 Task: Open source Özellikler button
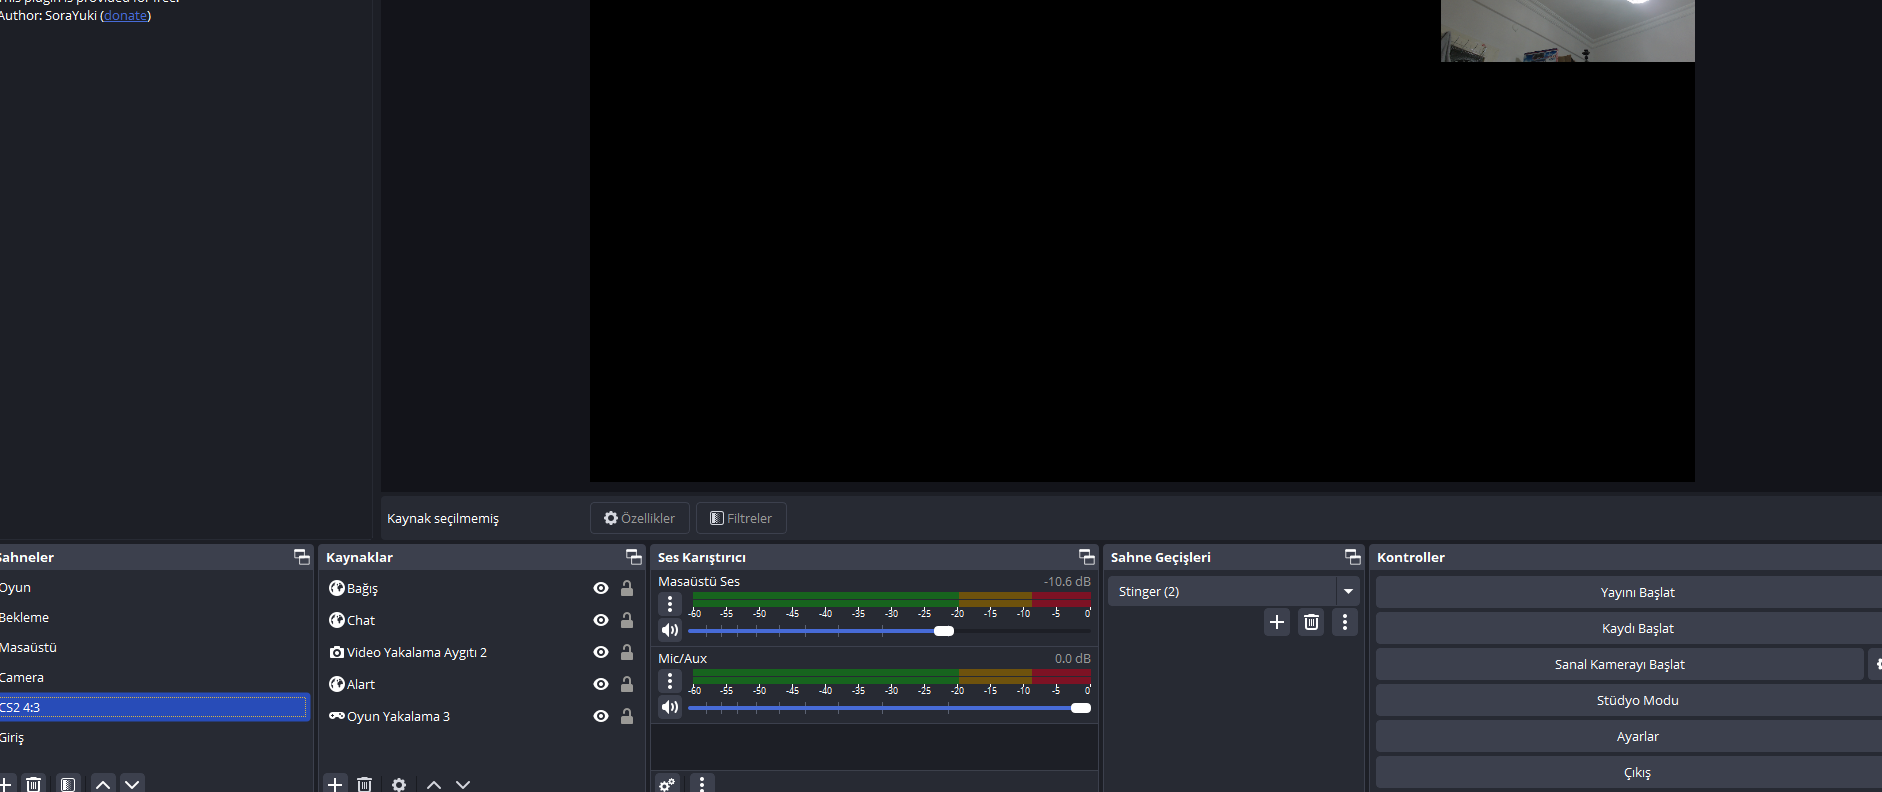[x=639, y=518]
